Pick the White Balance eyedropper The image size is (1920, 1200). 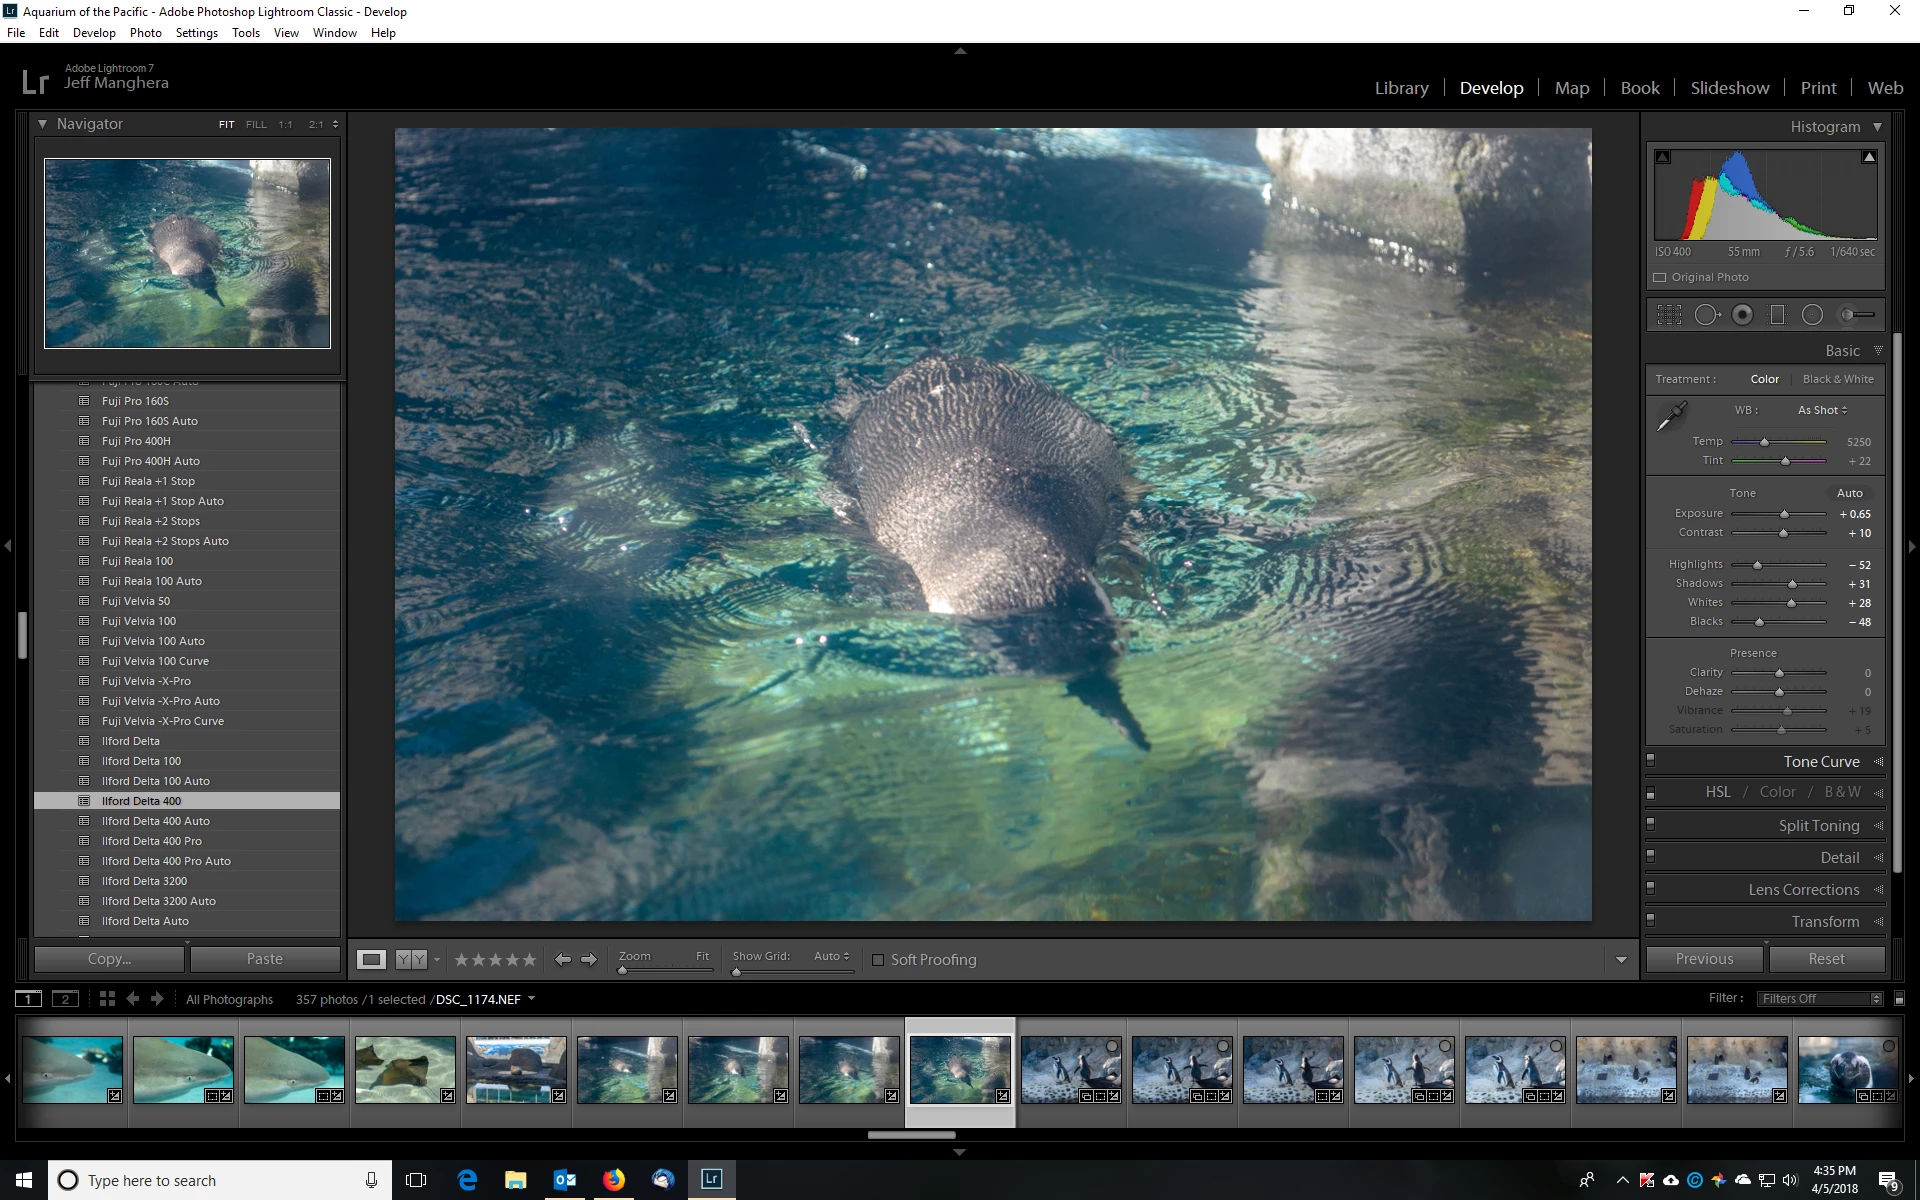[x=1671, y=416]
